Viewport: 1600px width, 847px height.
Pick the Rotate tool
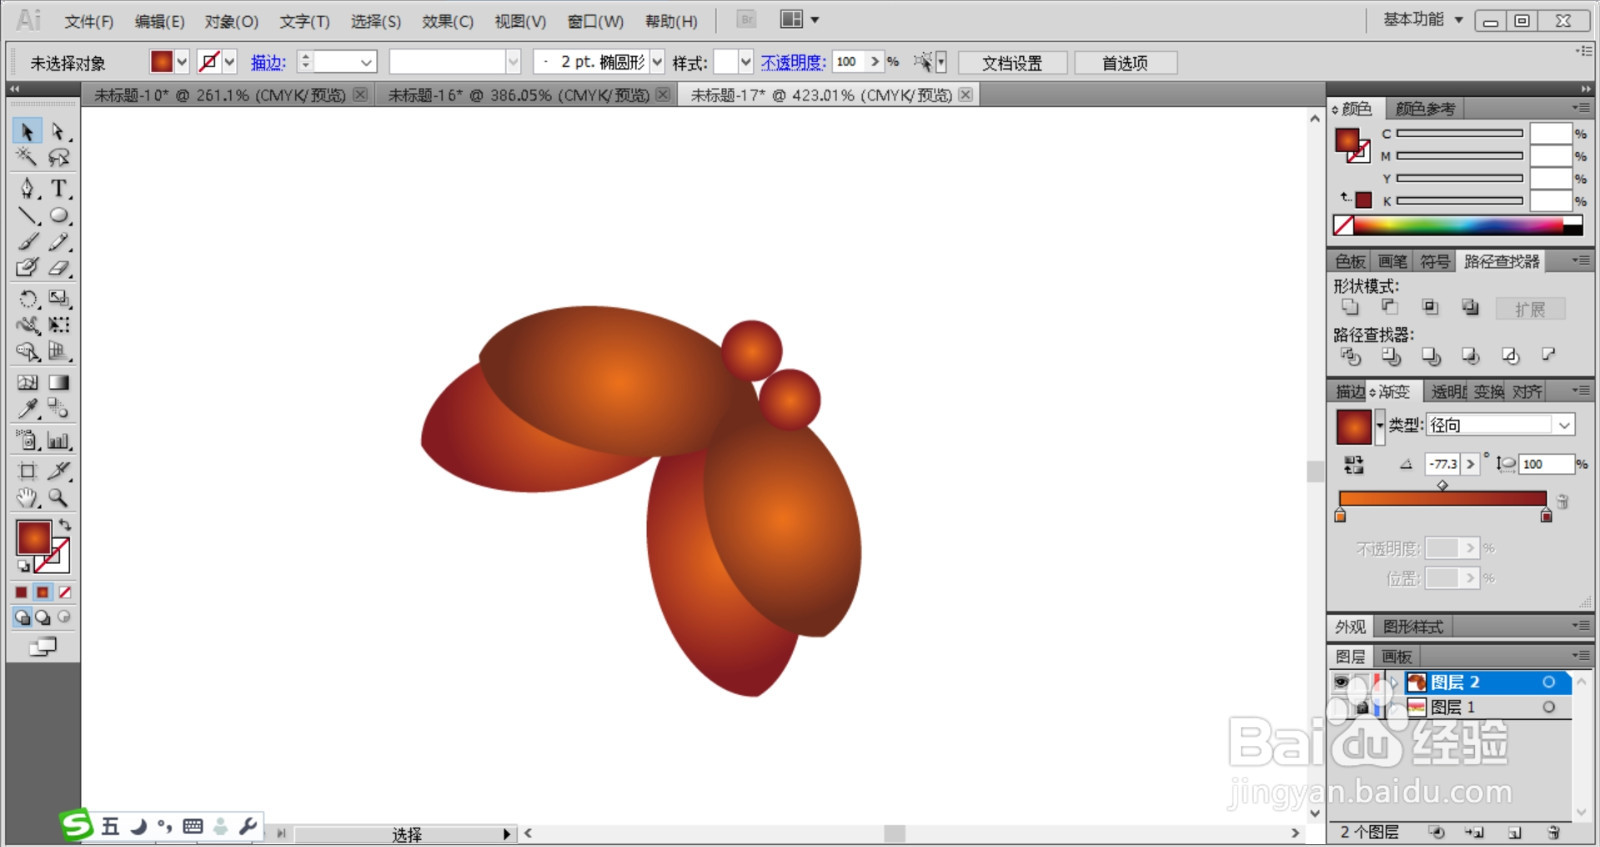coord(27,298)
